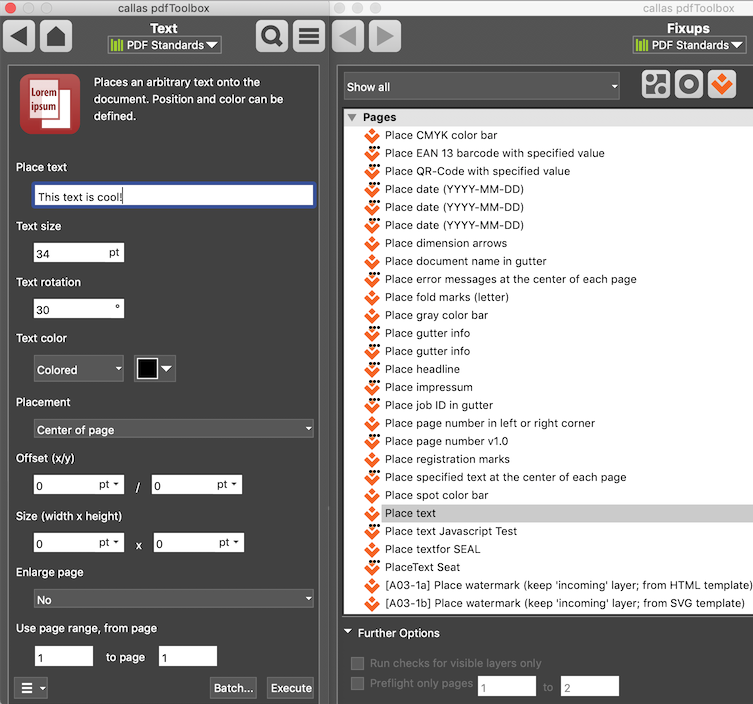
Task: Click the Place text input field
Action: click(x=173, y=195)
